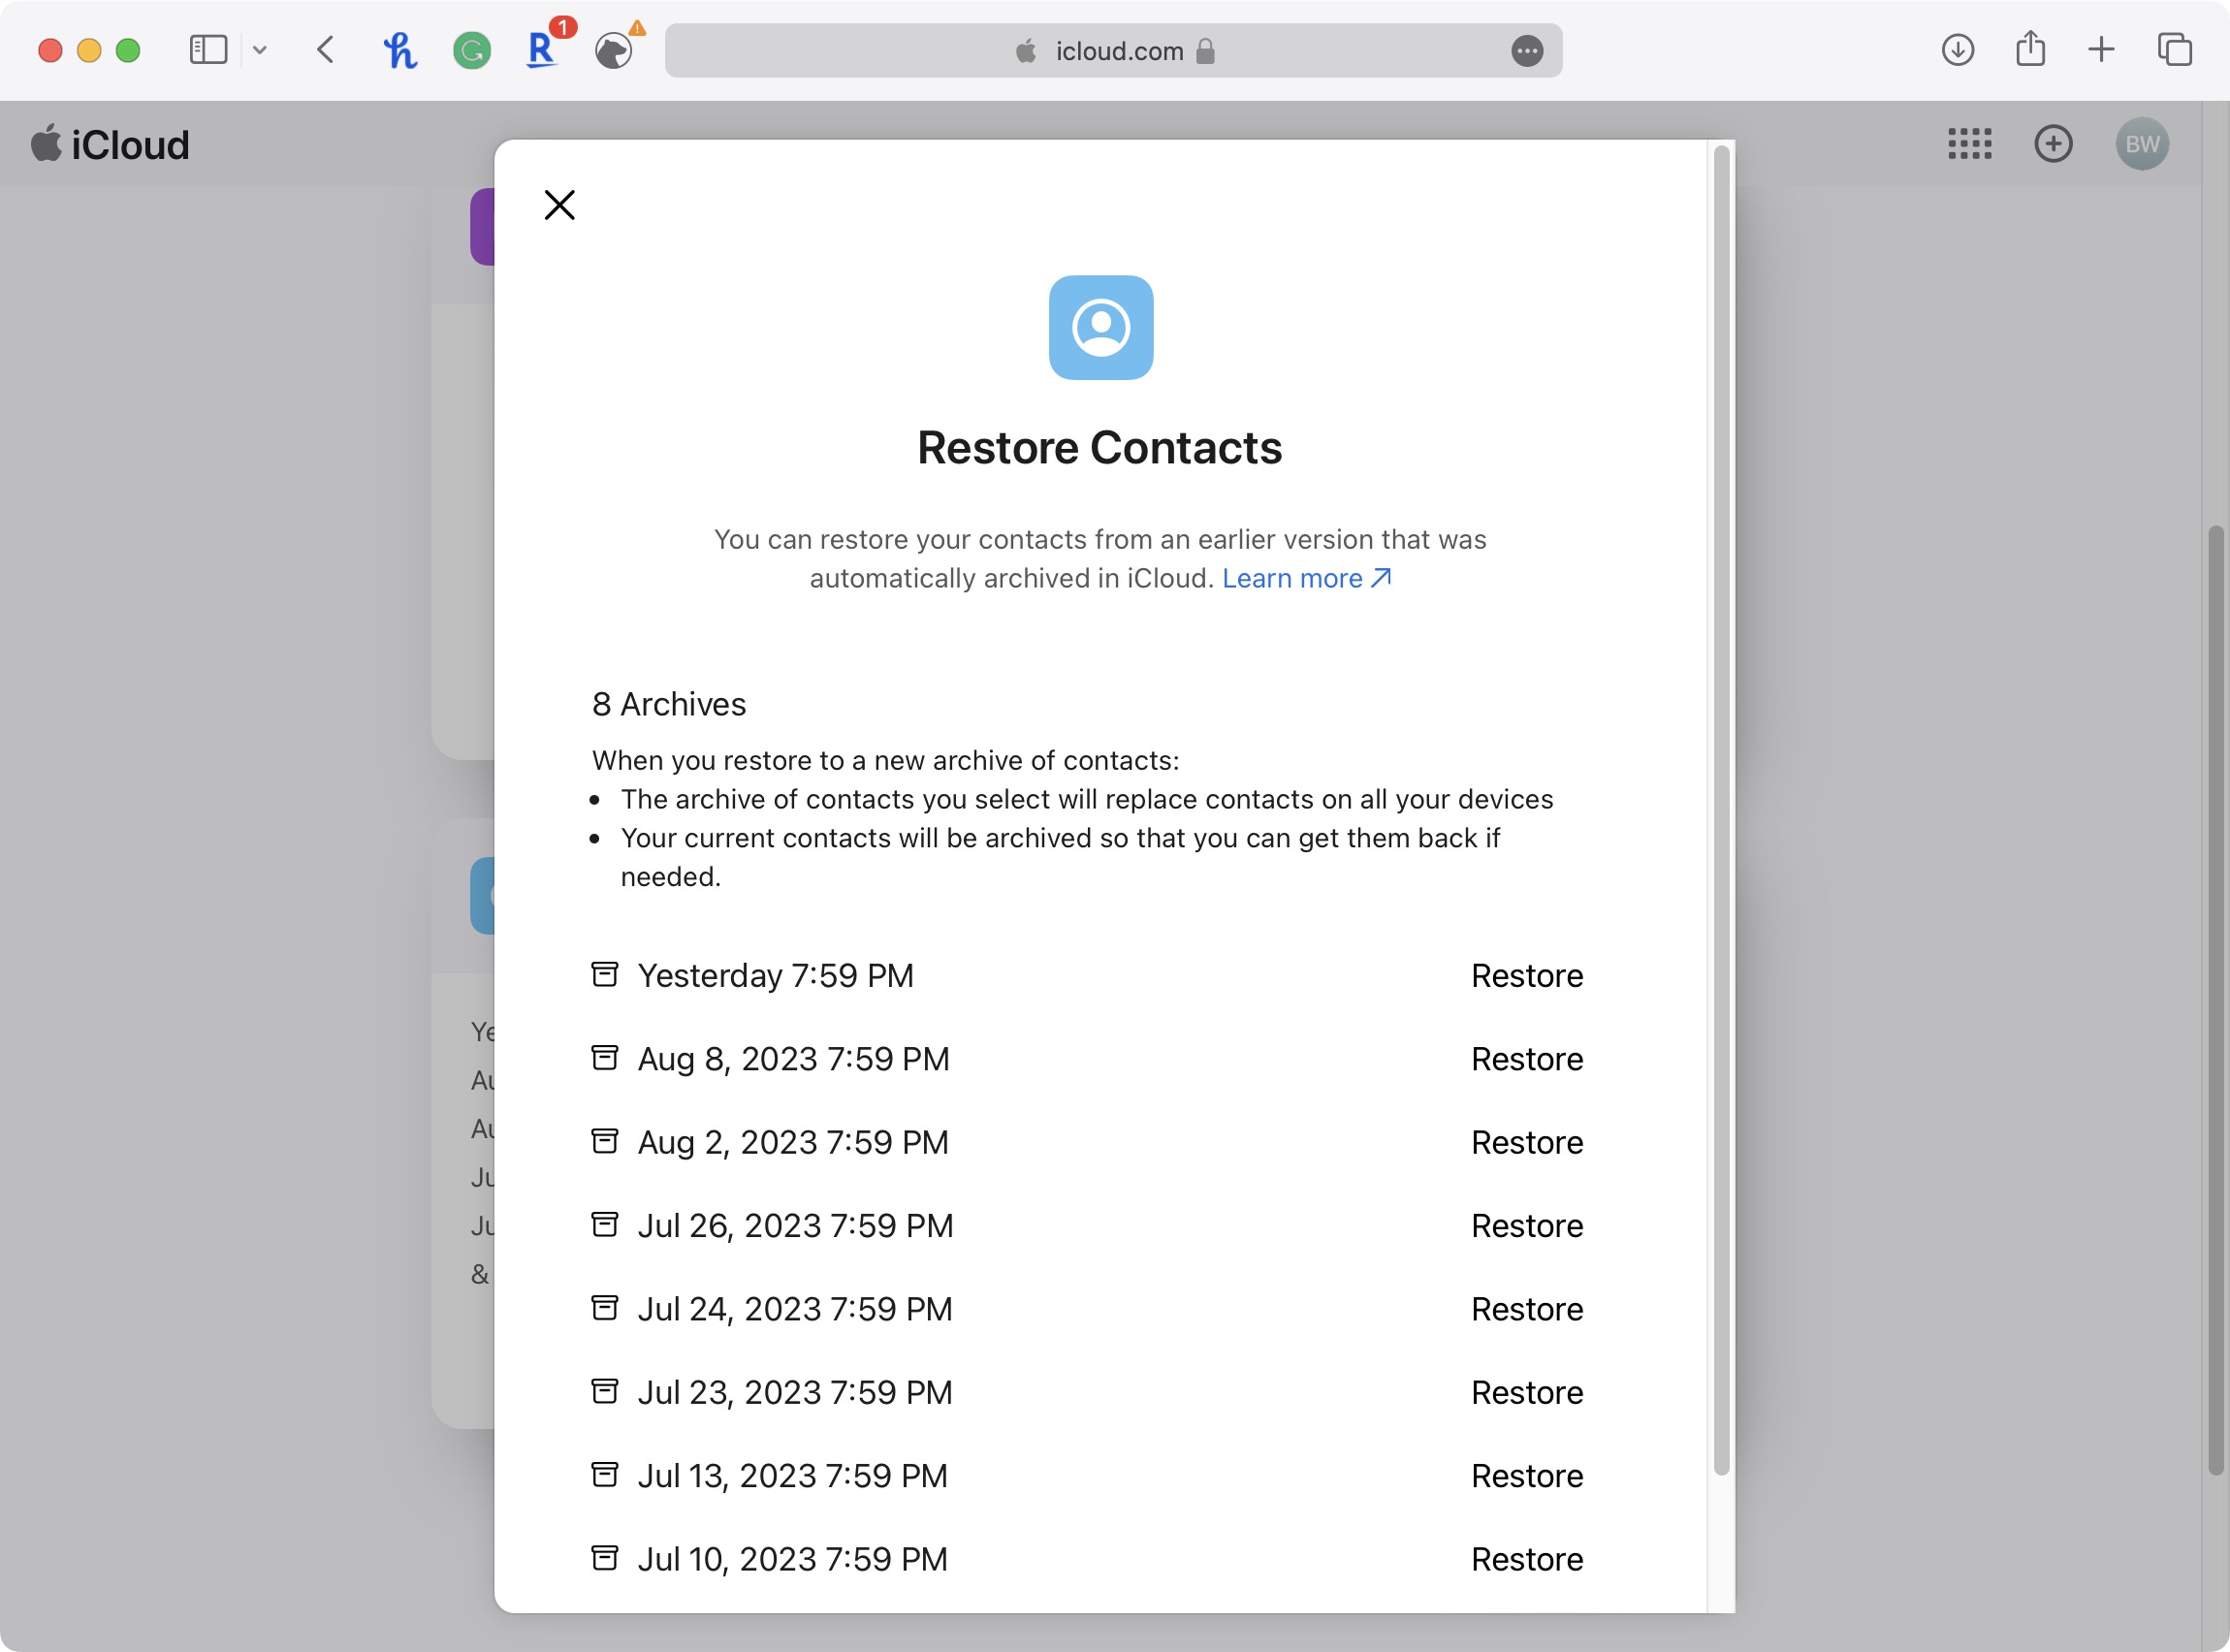2230x1652 pixels.
Task: Click archive icon beside Jul 24, 2023
Action: pyautogui.click(x=604, y=1307)
